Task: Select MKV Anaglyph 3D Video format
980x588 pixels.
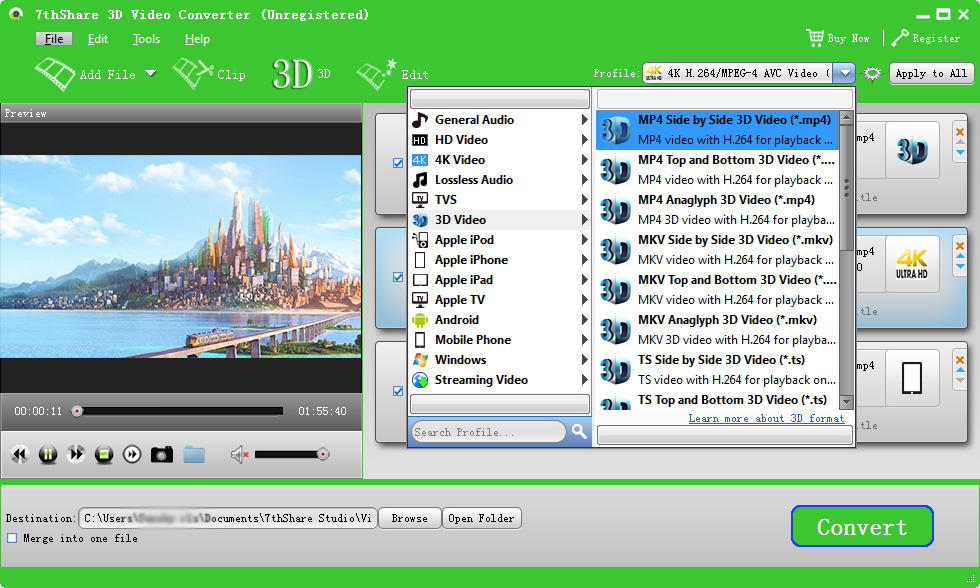Action: (x=718, y=329)
